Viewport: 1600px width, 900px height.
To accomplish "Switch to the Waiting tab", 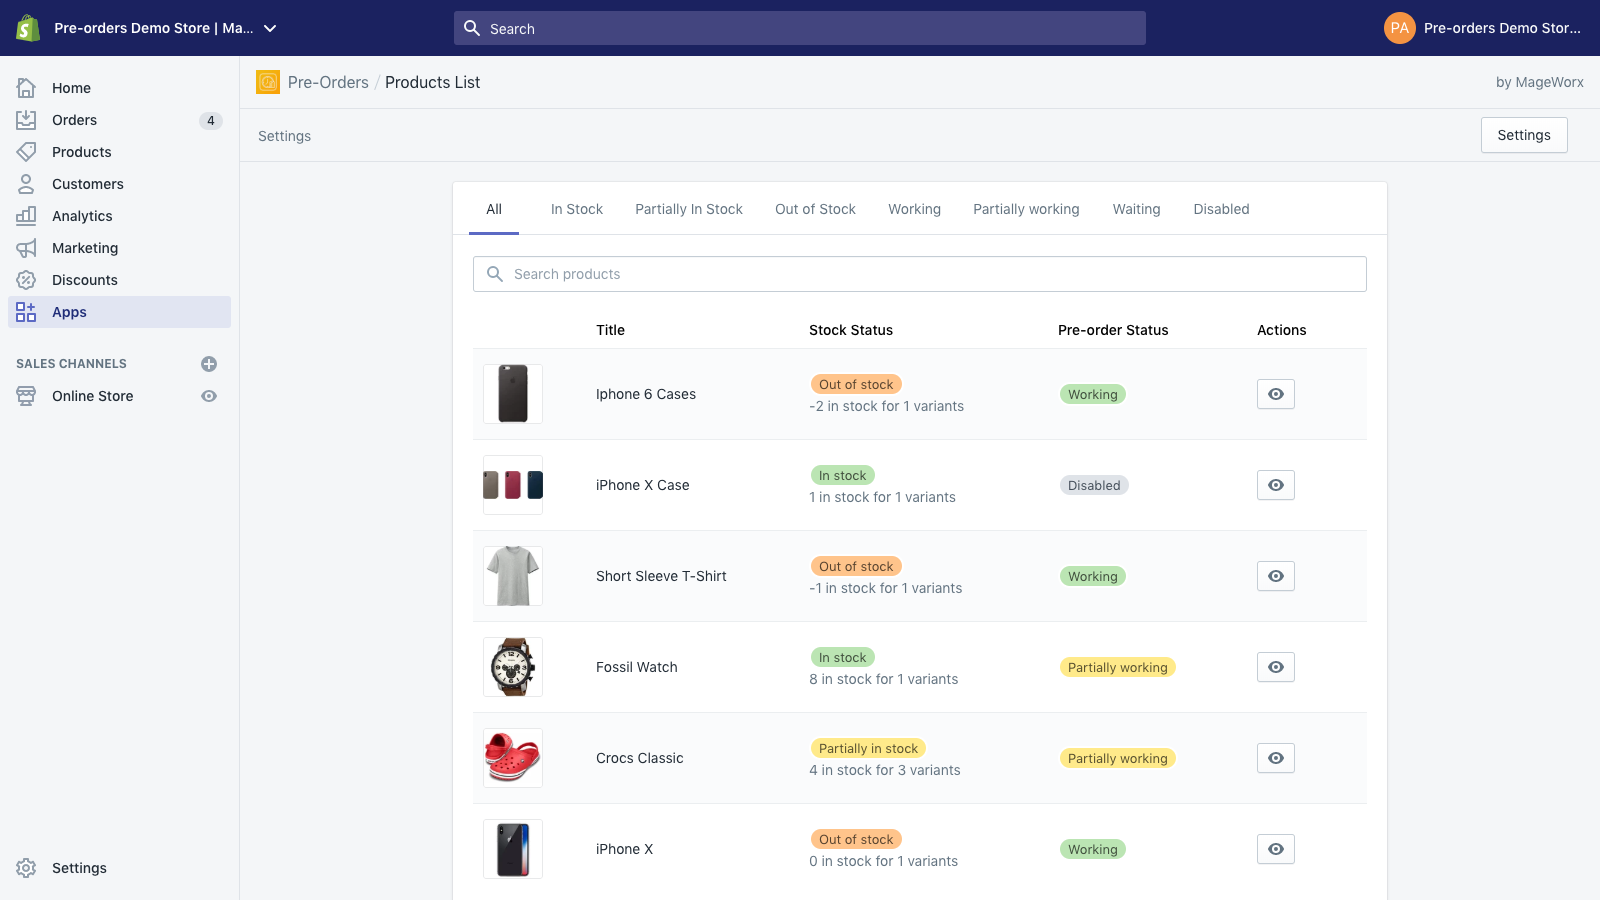I will (x=1136, y=209).
